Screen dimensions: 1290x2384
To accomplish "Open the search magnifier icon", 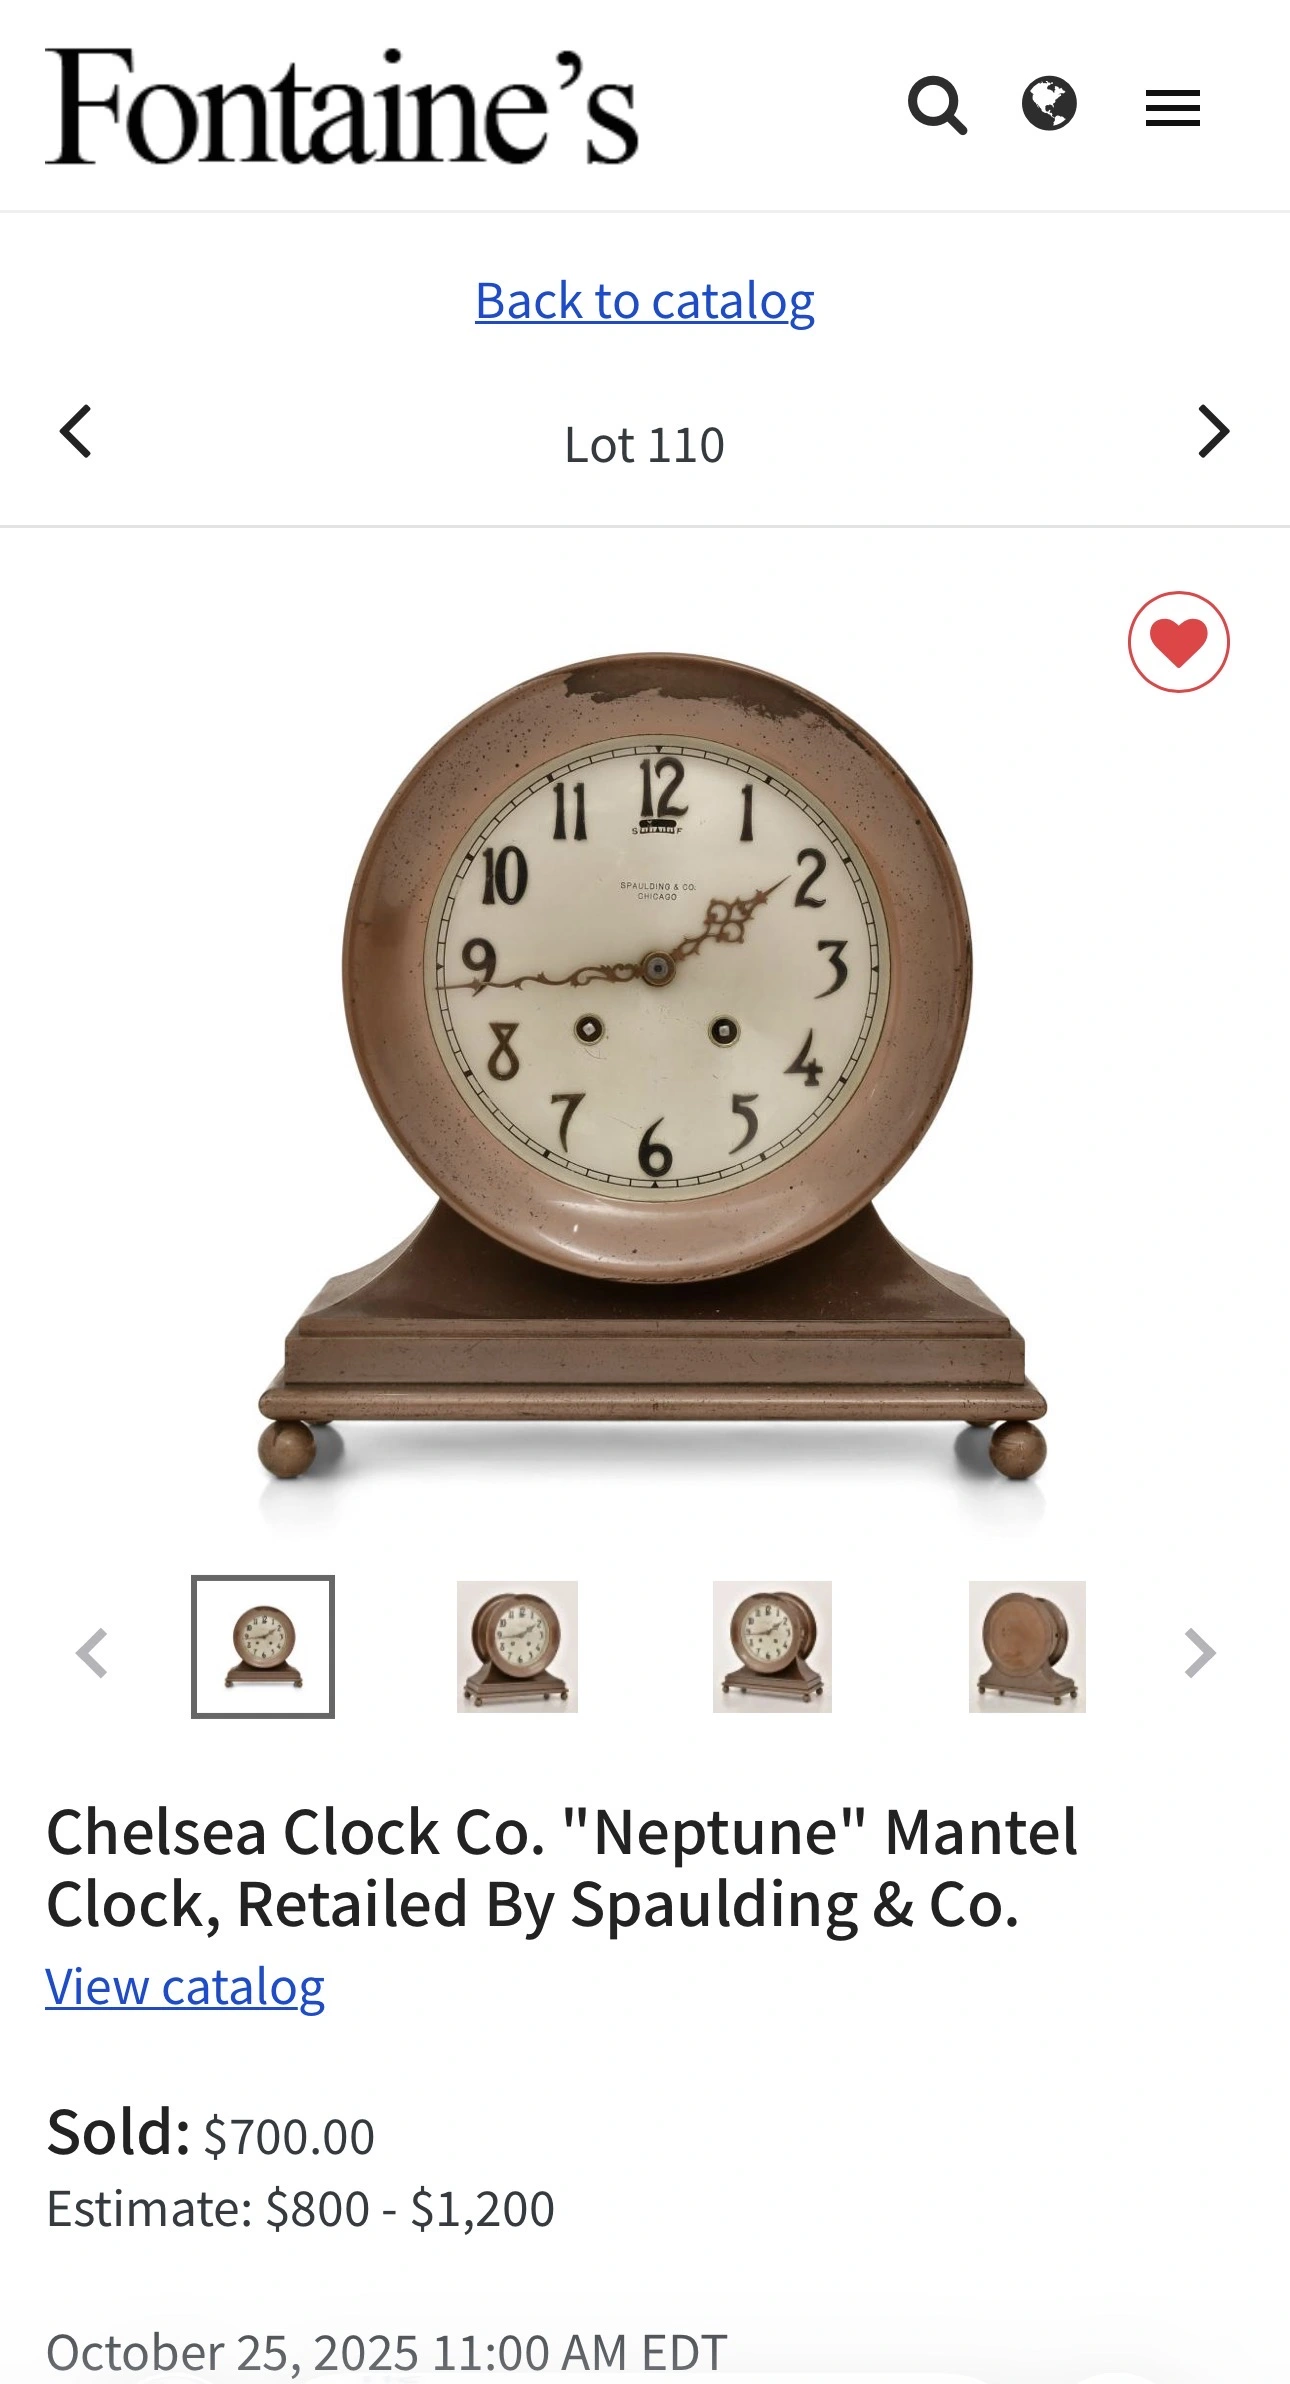I will [x=937, y=105].
